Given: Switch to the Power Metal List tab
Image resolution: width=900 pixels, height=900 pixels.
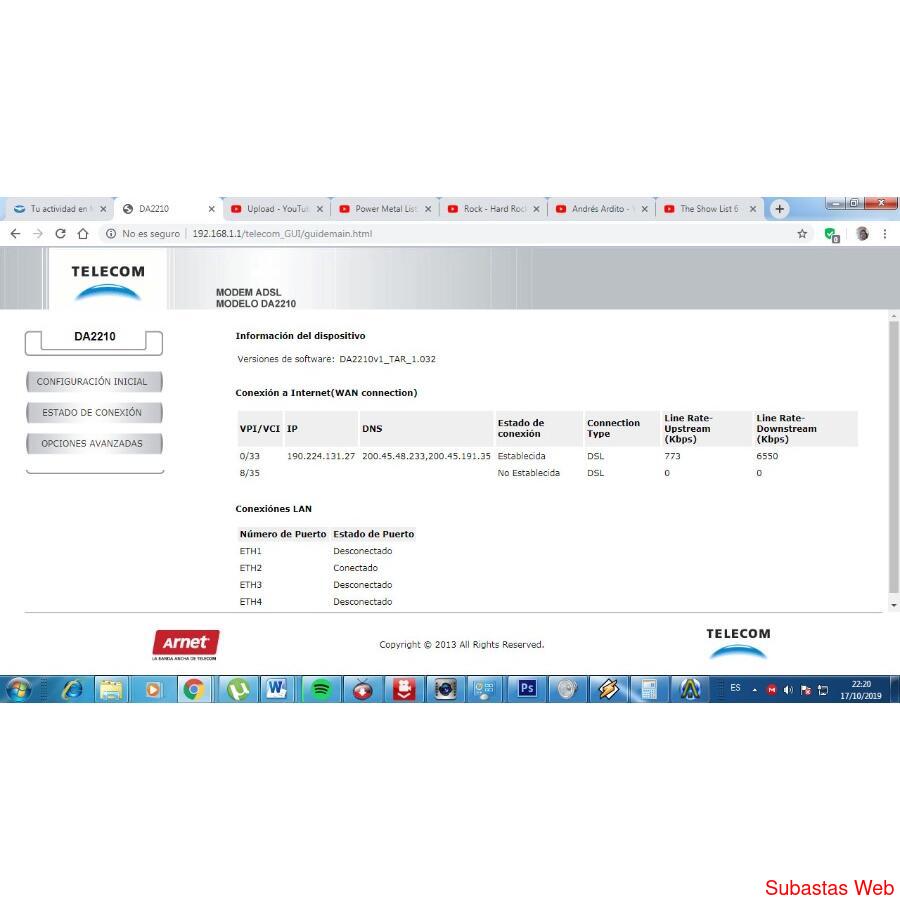Looking at the screenshot, I should 384,209.
